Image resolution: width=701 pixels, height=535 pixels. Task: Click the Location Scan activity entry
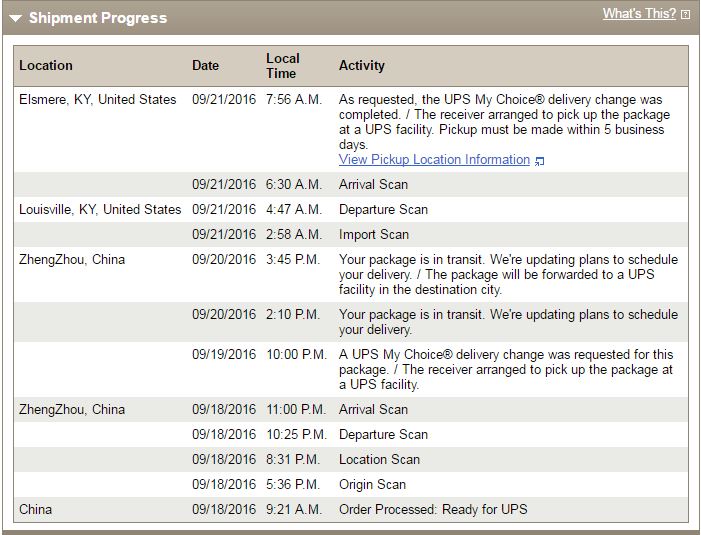point(379,459)
